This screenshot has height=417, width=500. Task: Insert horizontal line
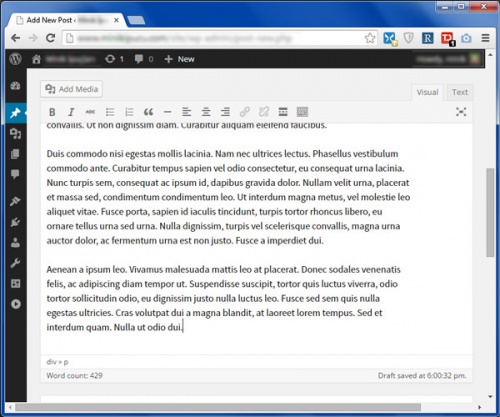[167, 112]
